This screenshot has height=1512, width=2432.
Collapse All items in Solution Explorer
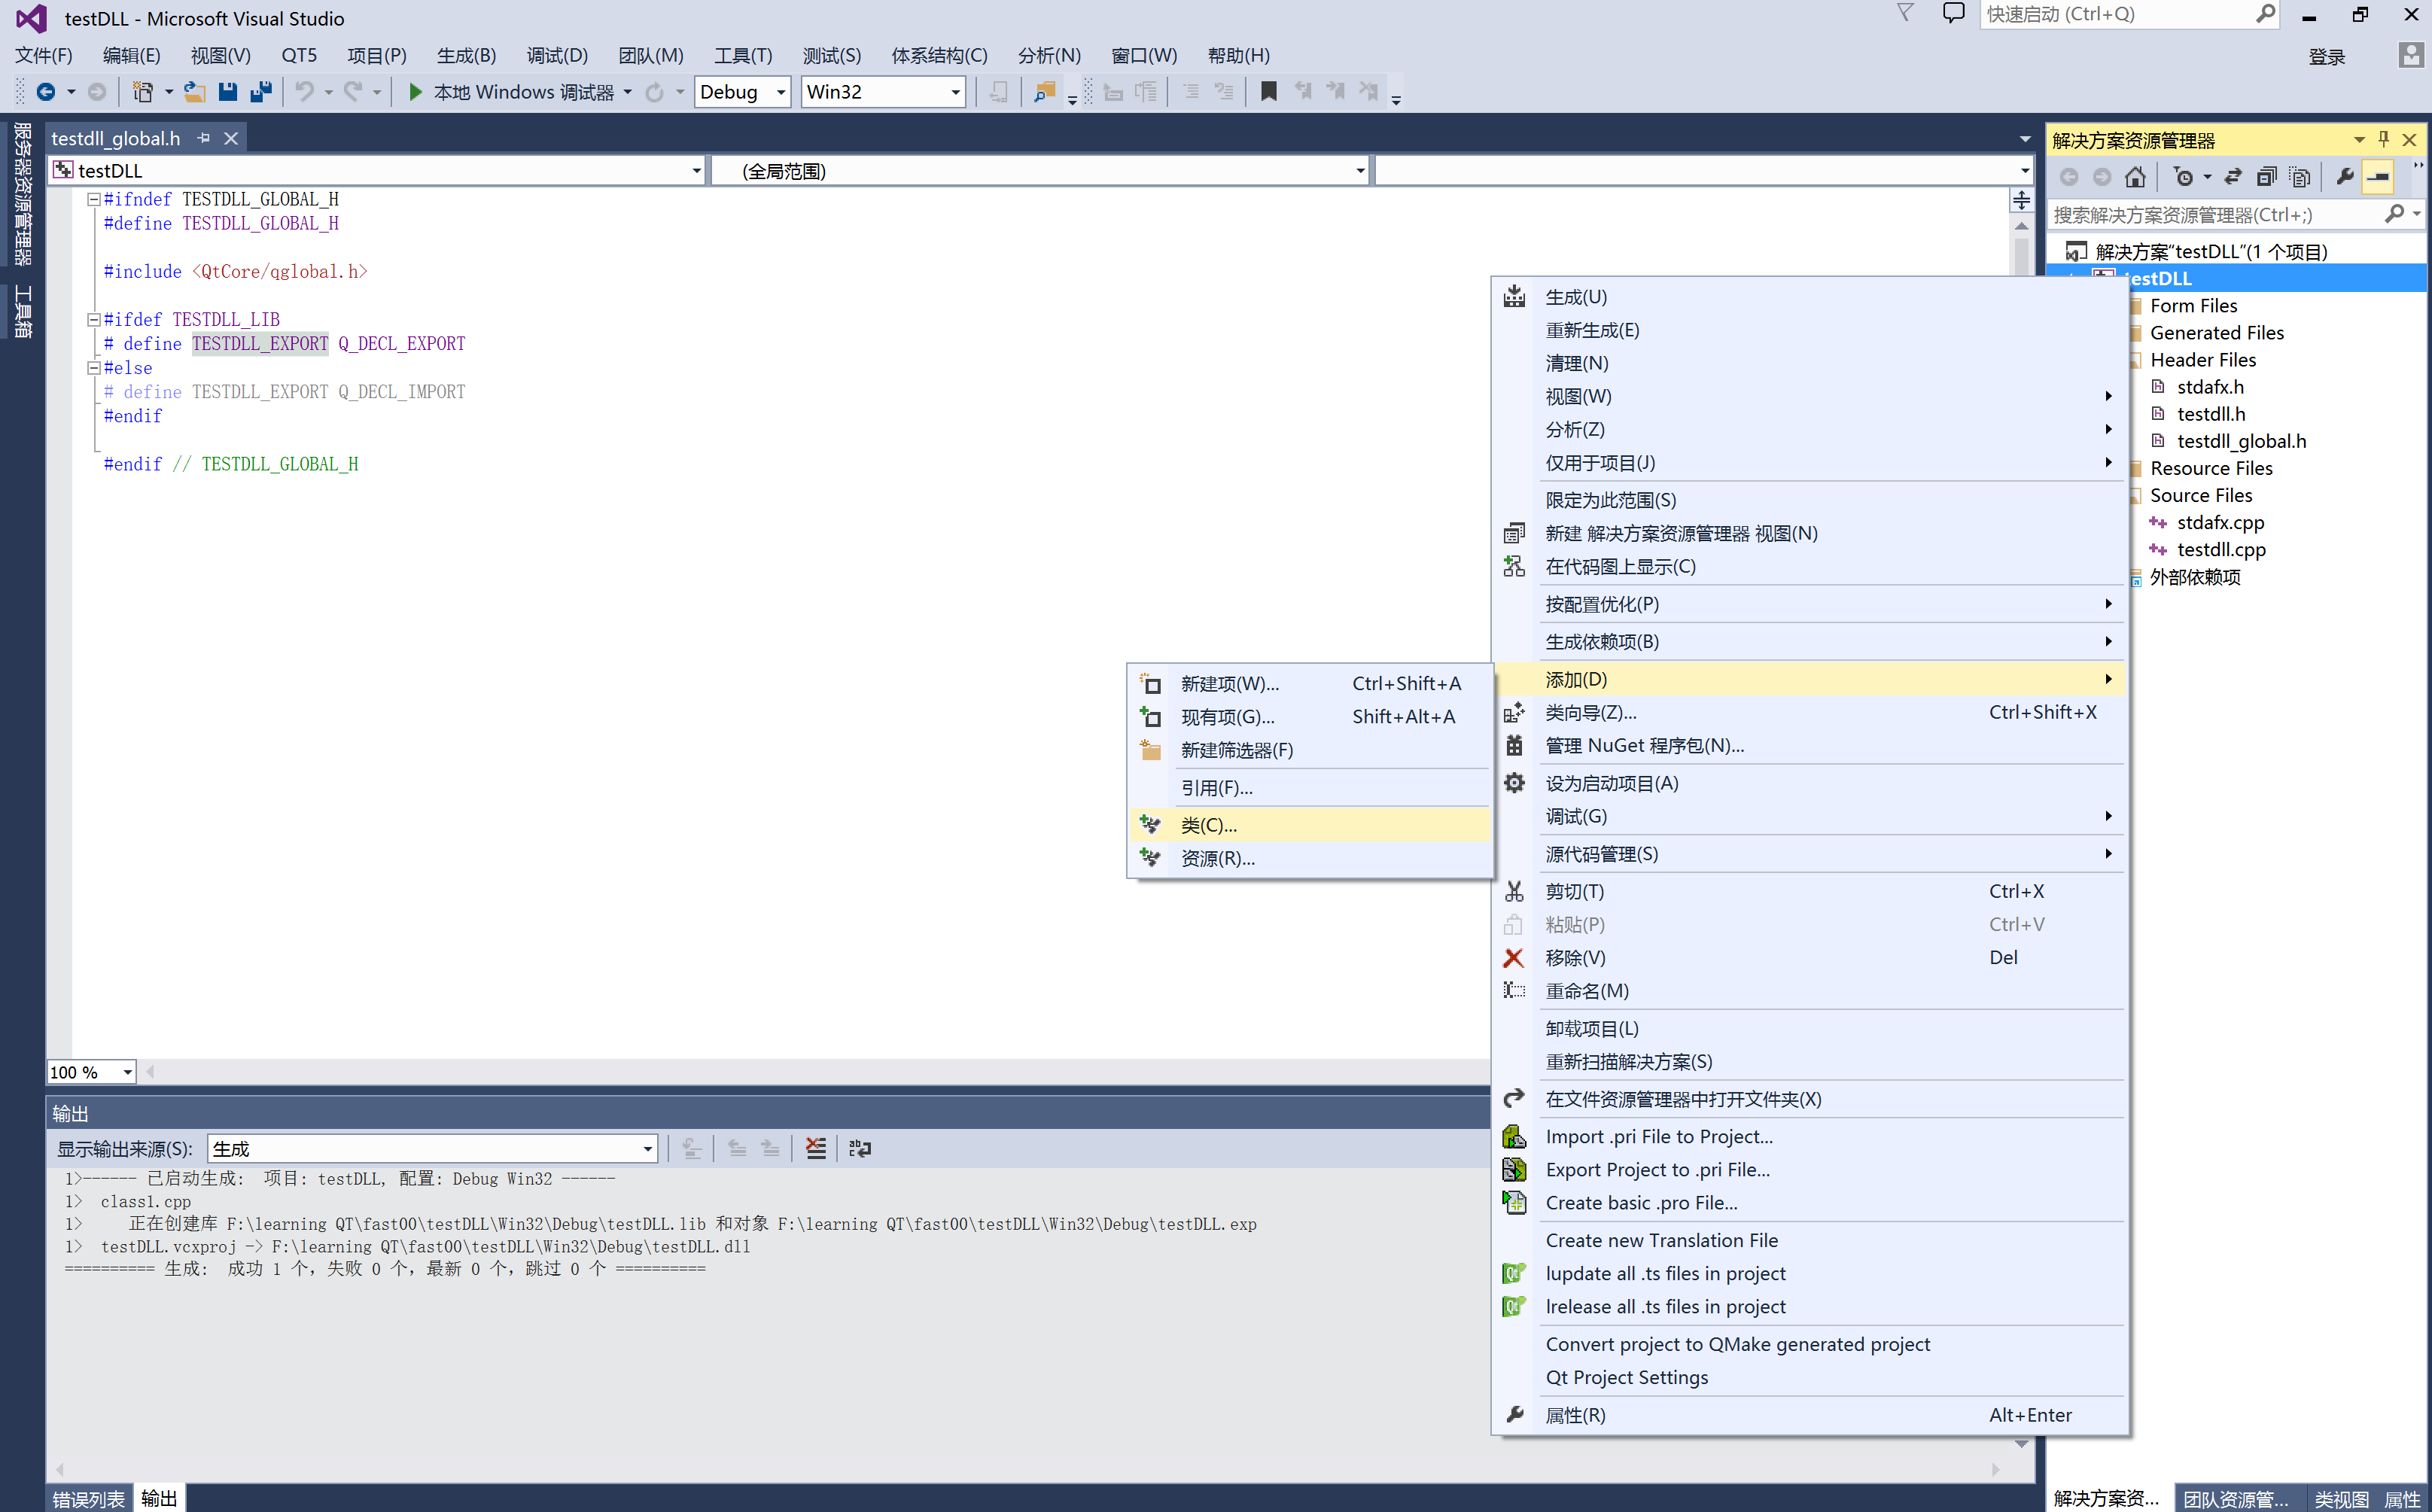click(x=2267, y=176)
